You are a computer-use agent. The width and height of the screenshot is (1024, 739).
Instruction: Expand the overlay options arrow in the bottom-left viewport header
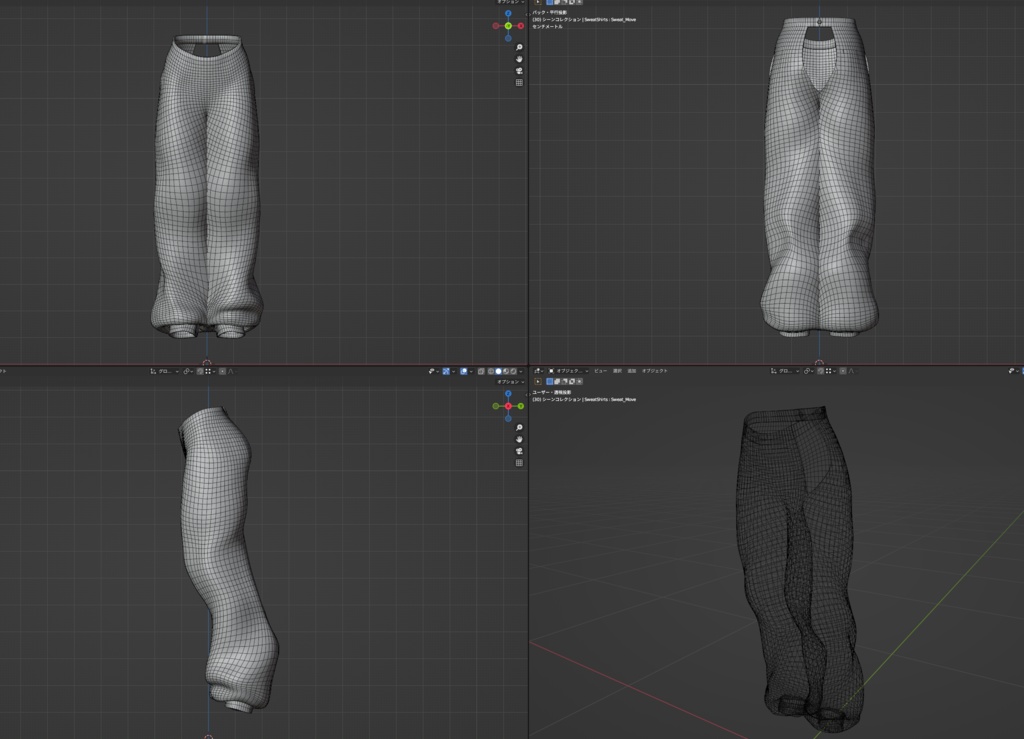point(471,371)
